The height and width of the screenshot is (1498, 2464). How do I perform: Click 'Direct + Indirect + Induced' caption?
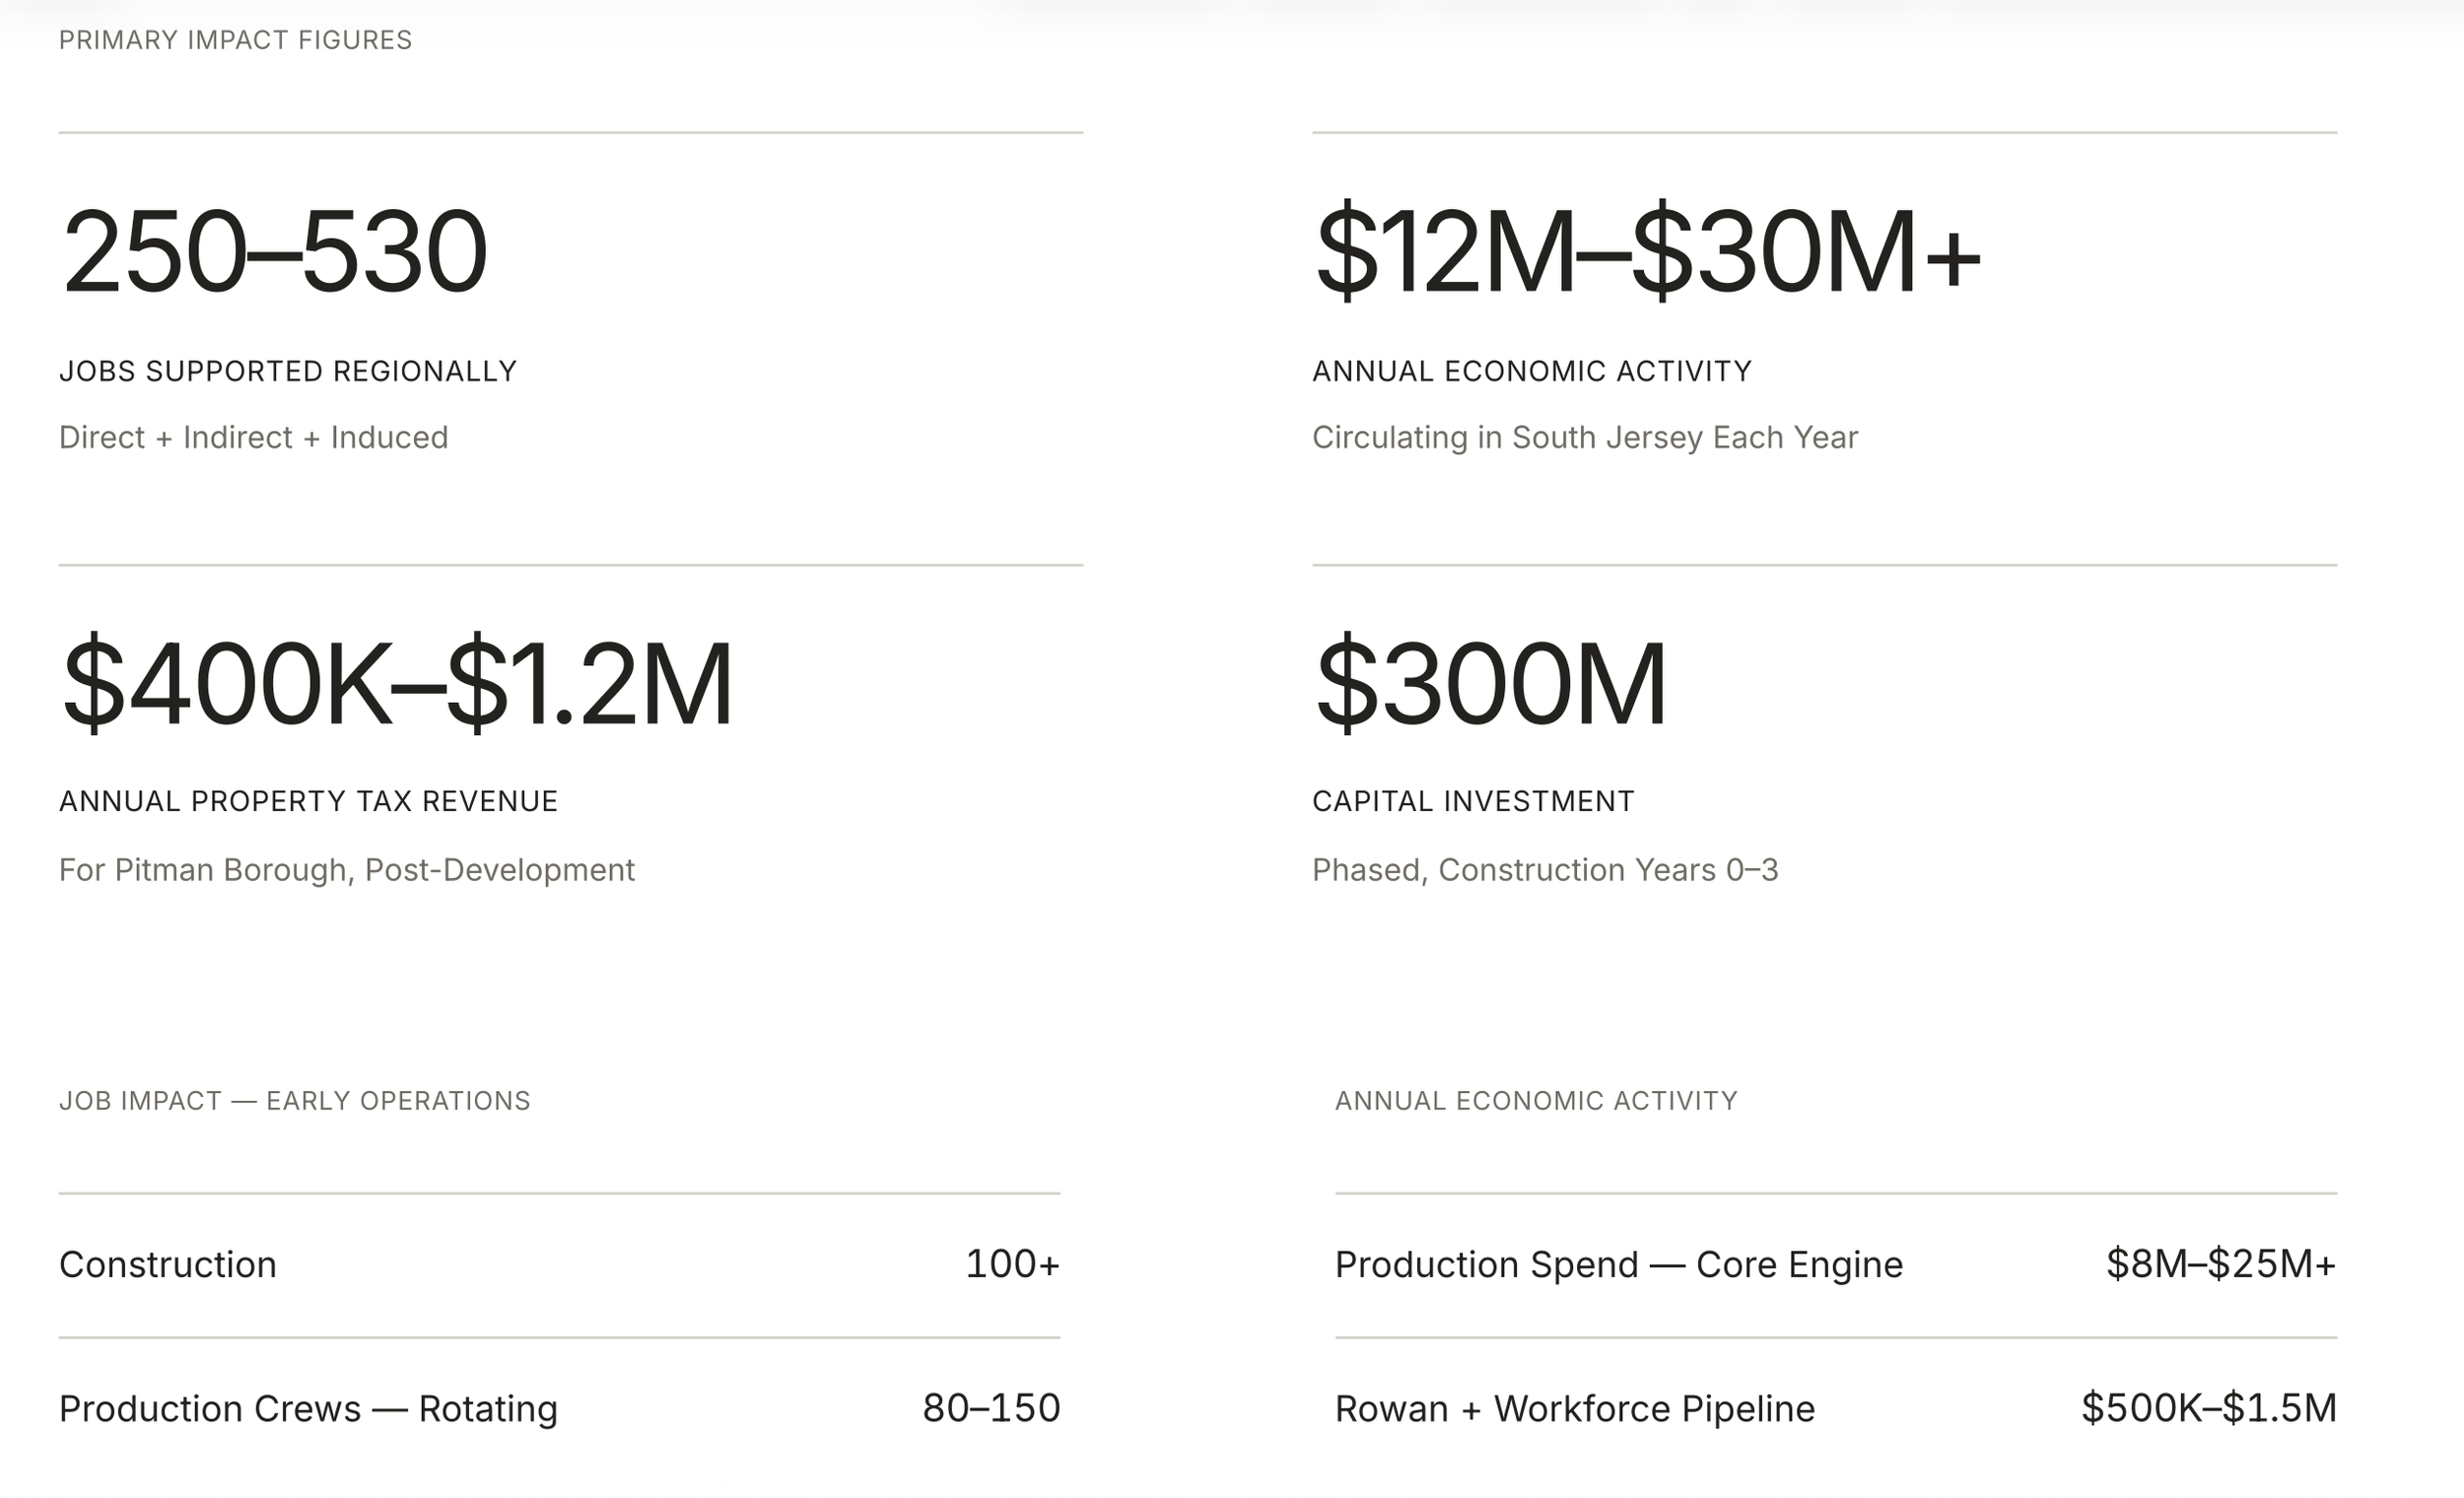pos(254,437)
